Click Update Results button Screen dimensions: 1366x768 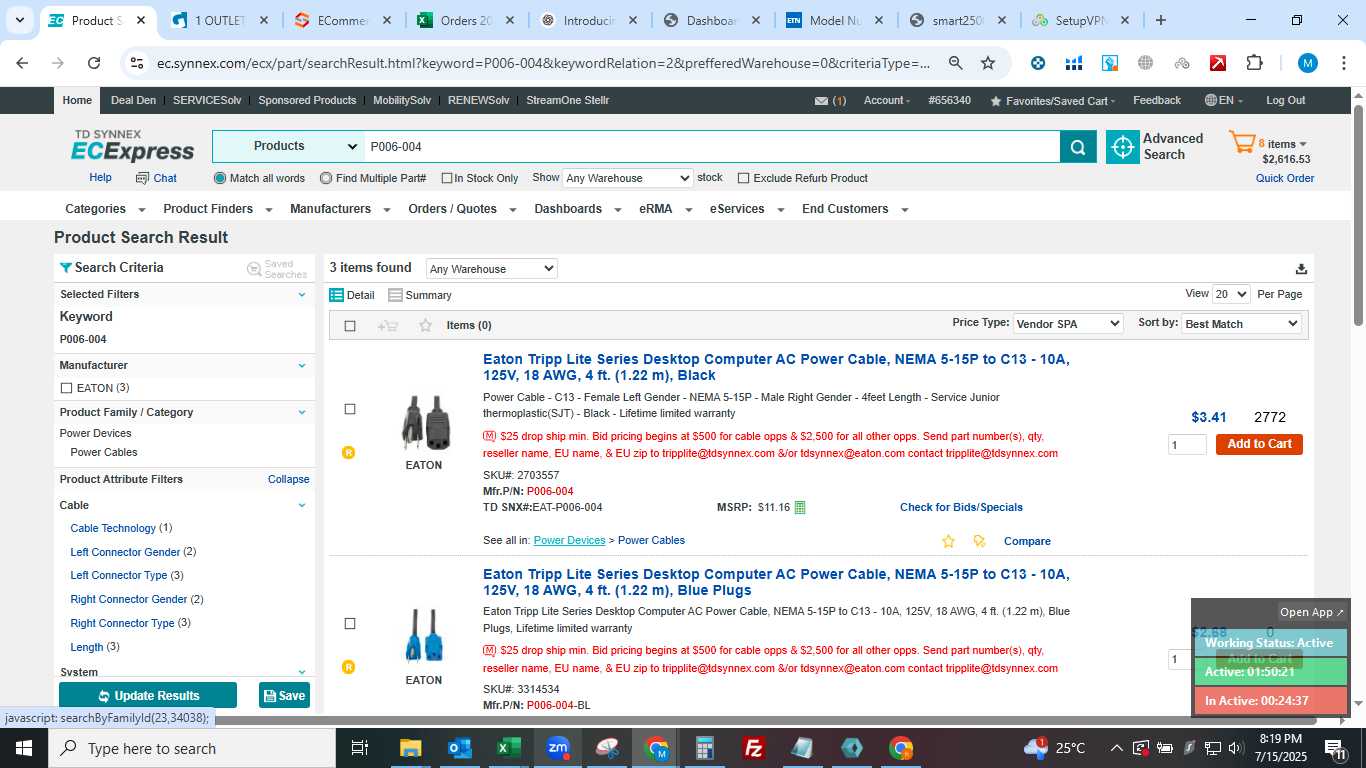pos(148,695)
